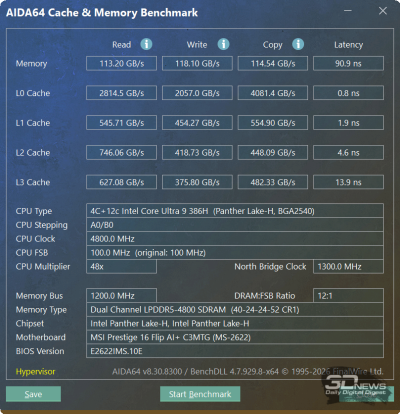Click the CPU Type field
The image size is (400, 414).
pyautogui.click(x=235, y=211)
